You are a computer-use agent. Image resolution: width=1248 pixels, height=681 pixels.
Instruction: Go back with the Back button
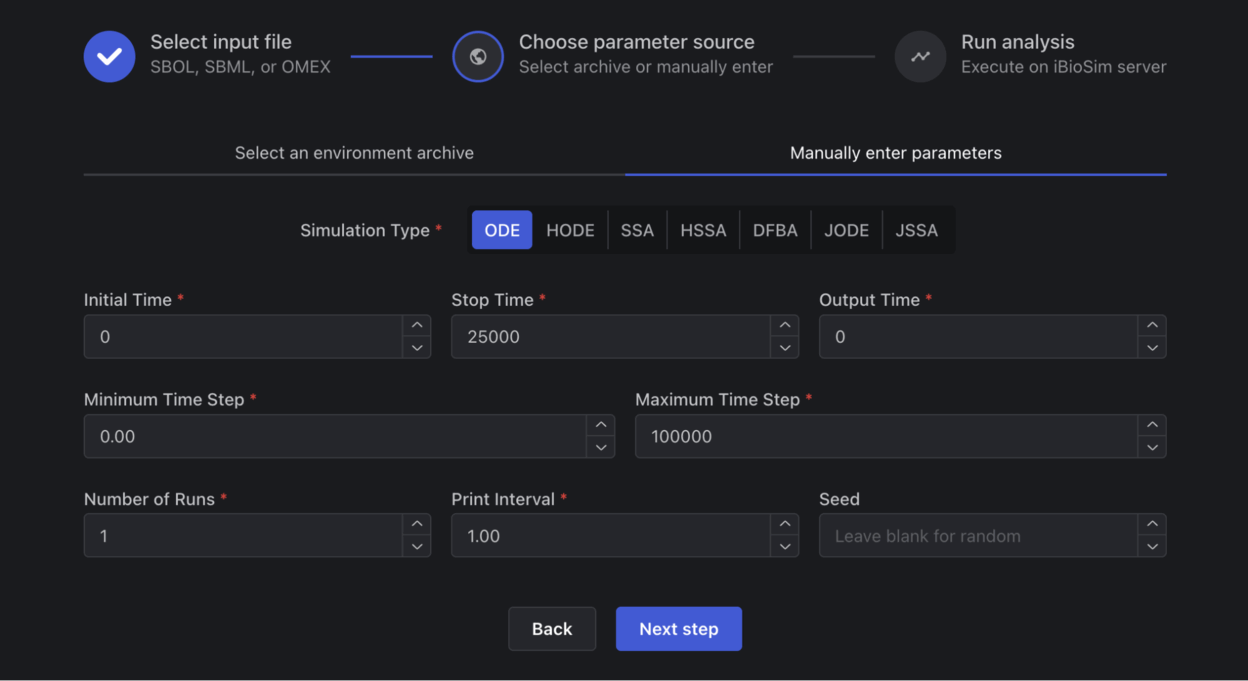pyautogui.click(x=552, y=629)
